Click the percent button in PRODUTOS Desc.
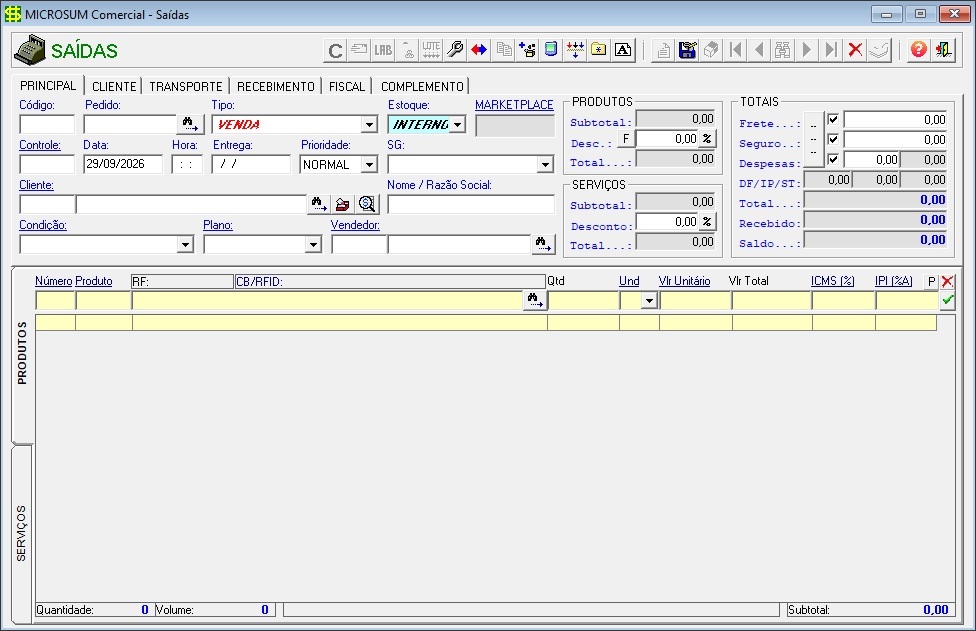Screen dimensions: 976x631 [x=707, y=138]
